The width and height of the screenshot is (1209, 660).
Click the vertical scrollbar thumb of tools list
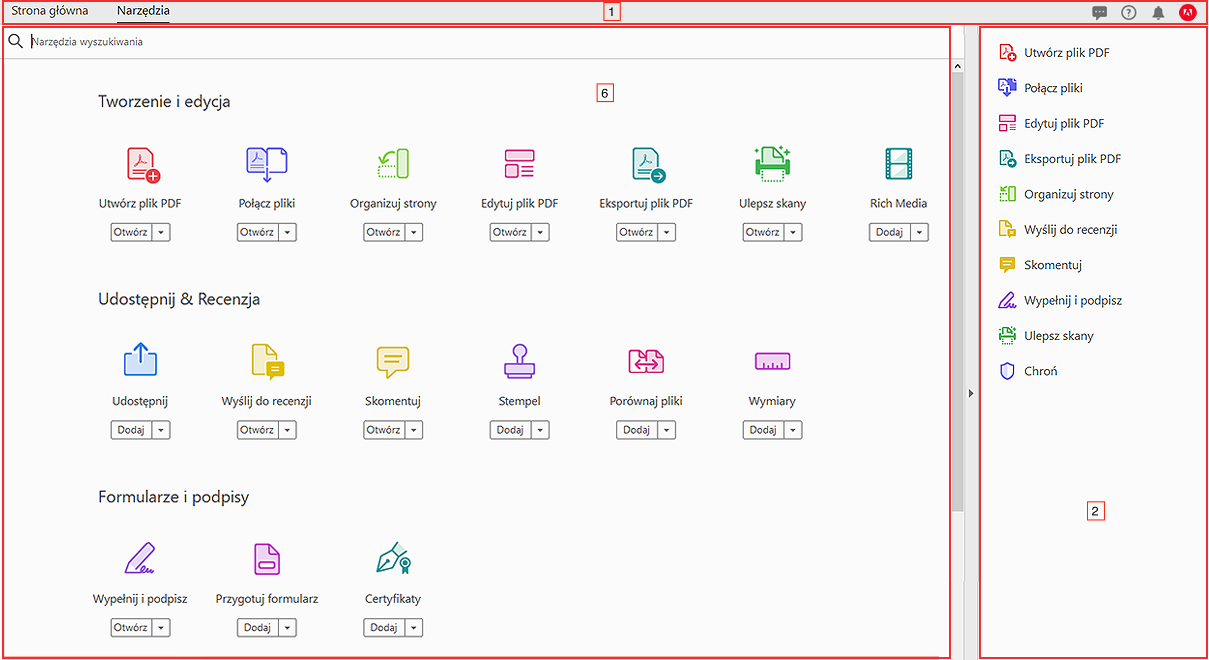click(957, 292)
